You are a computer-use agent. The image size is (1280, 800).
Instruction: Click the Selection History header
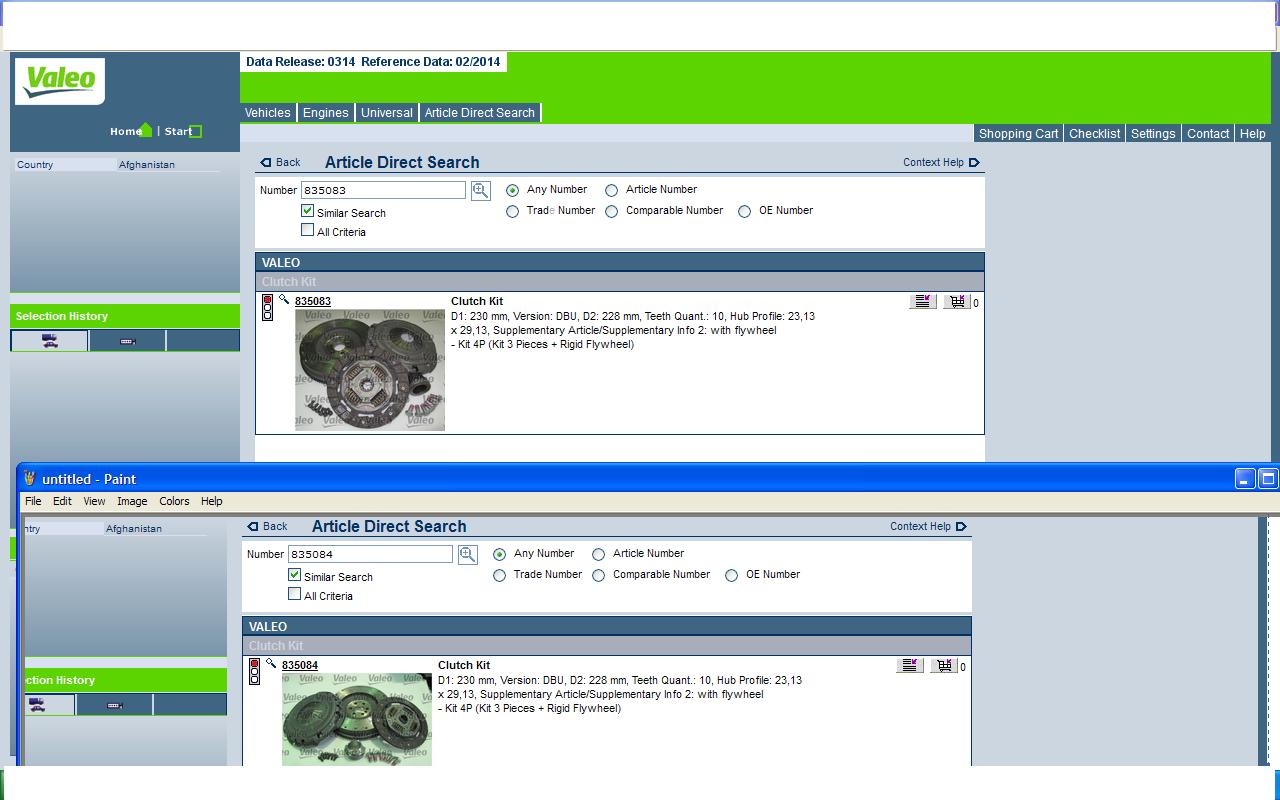pyautogui.click(x=125, y=316)
